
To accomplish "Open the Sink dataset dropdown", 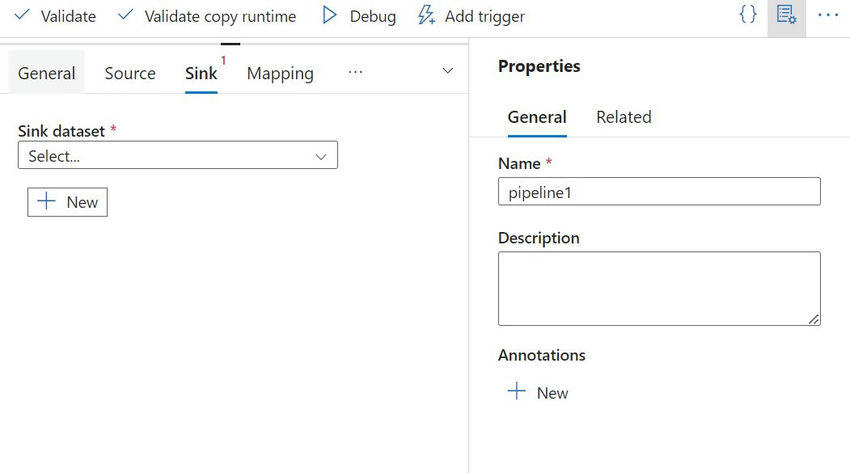I will tap(178, 156).
